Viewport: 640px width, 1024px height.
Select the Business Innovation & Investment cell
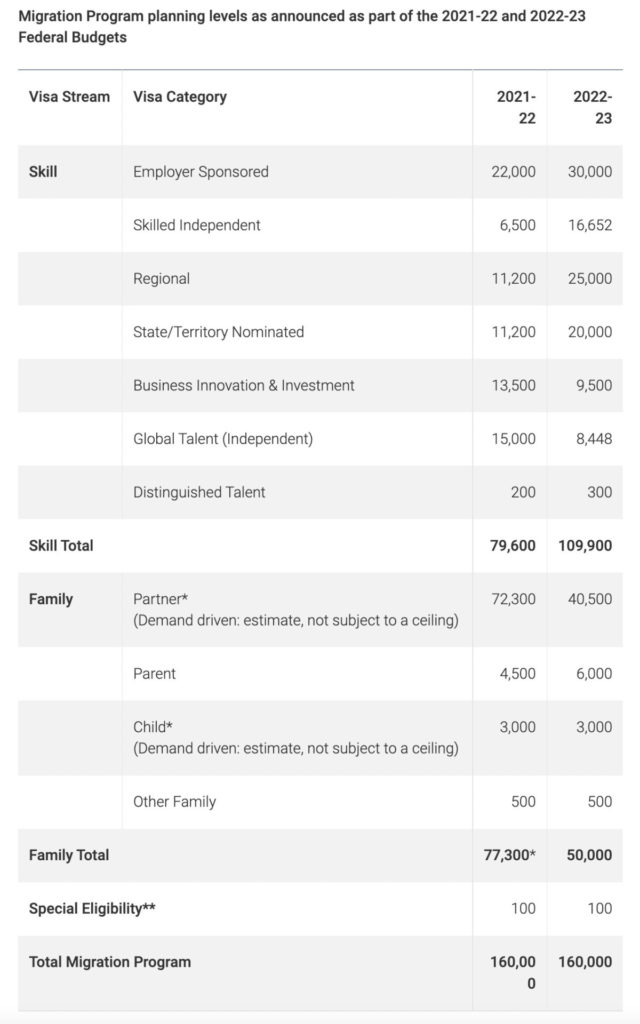244,385
